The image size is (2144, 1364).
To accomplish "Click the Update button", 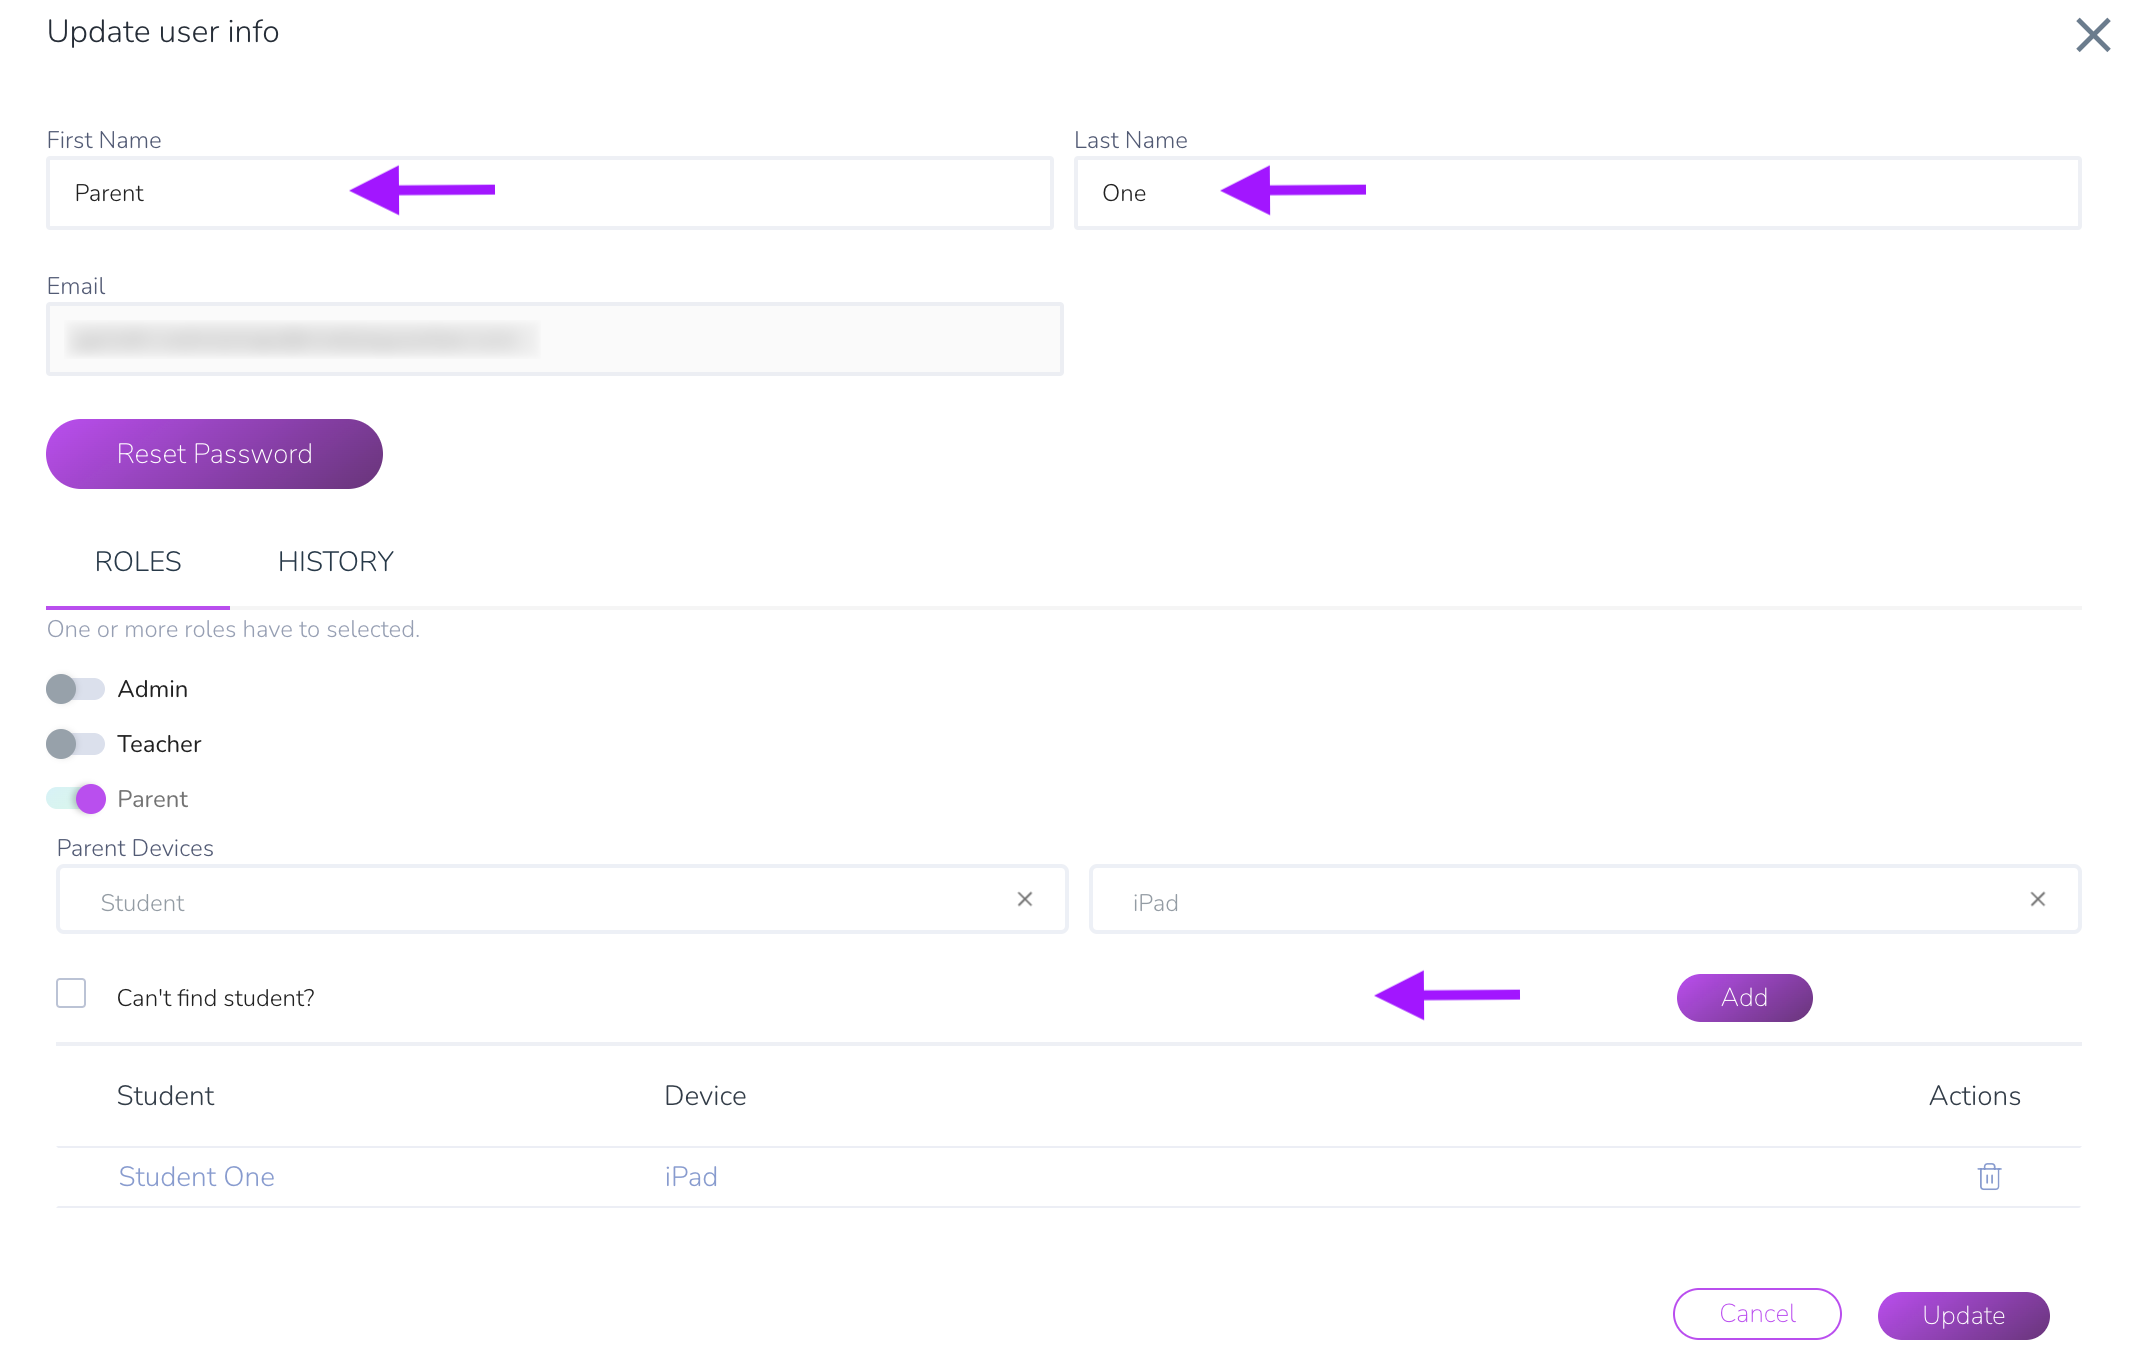I will 1963,1316.
